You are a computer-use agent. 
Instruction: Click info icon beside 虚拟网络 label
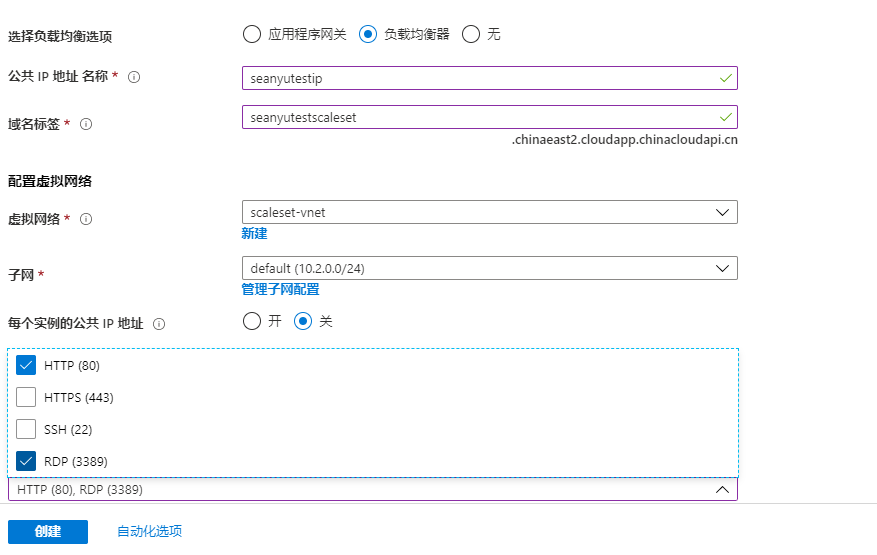(86, 219)
